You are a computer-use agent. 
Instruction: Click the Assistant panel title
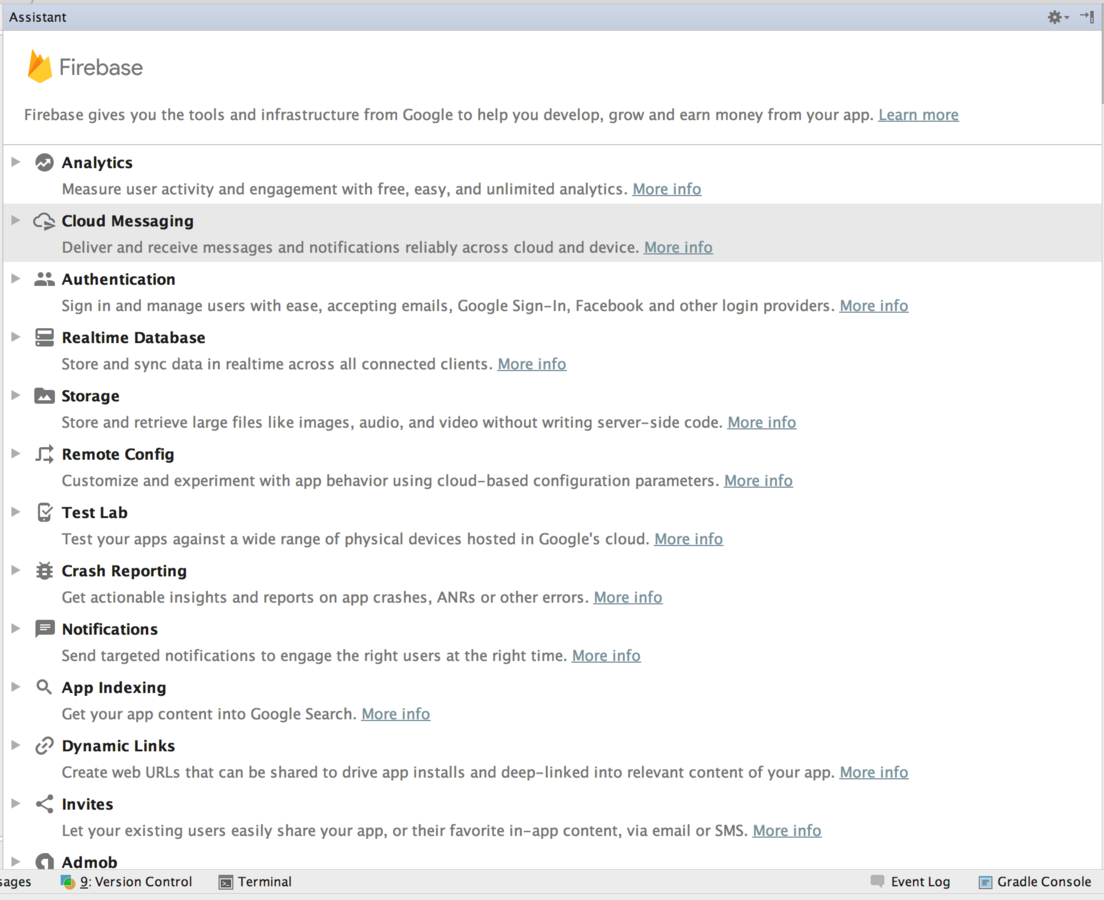(37, 17)
